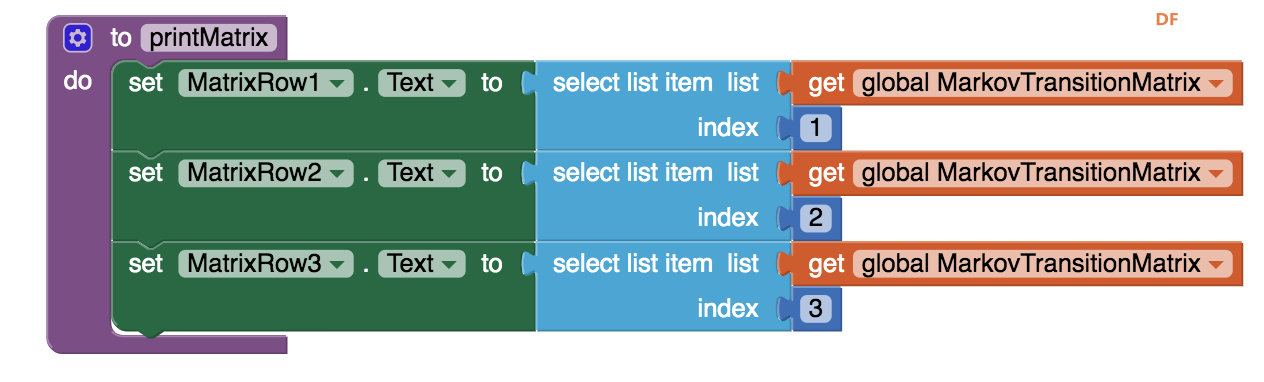Open the Text property dropdown for MatrixRow3
This screenshot has height=382, width=1264.
(422, 264)
